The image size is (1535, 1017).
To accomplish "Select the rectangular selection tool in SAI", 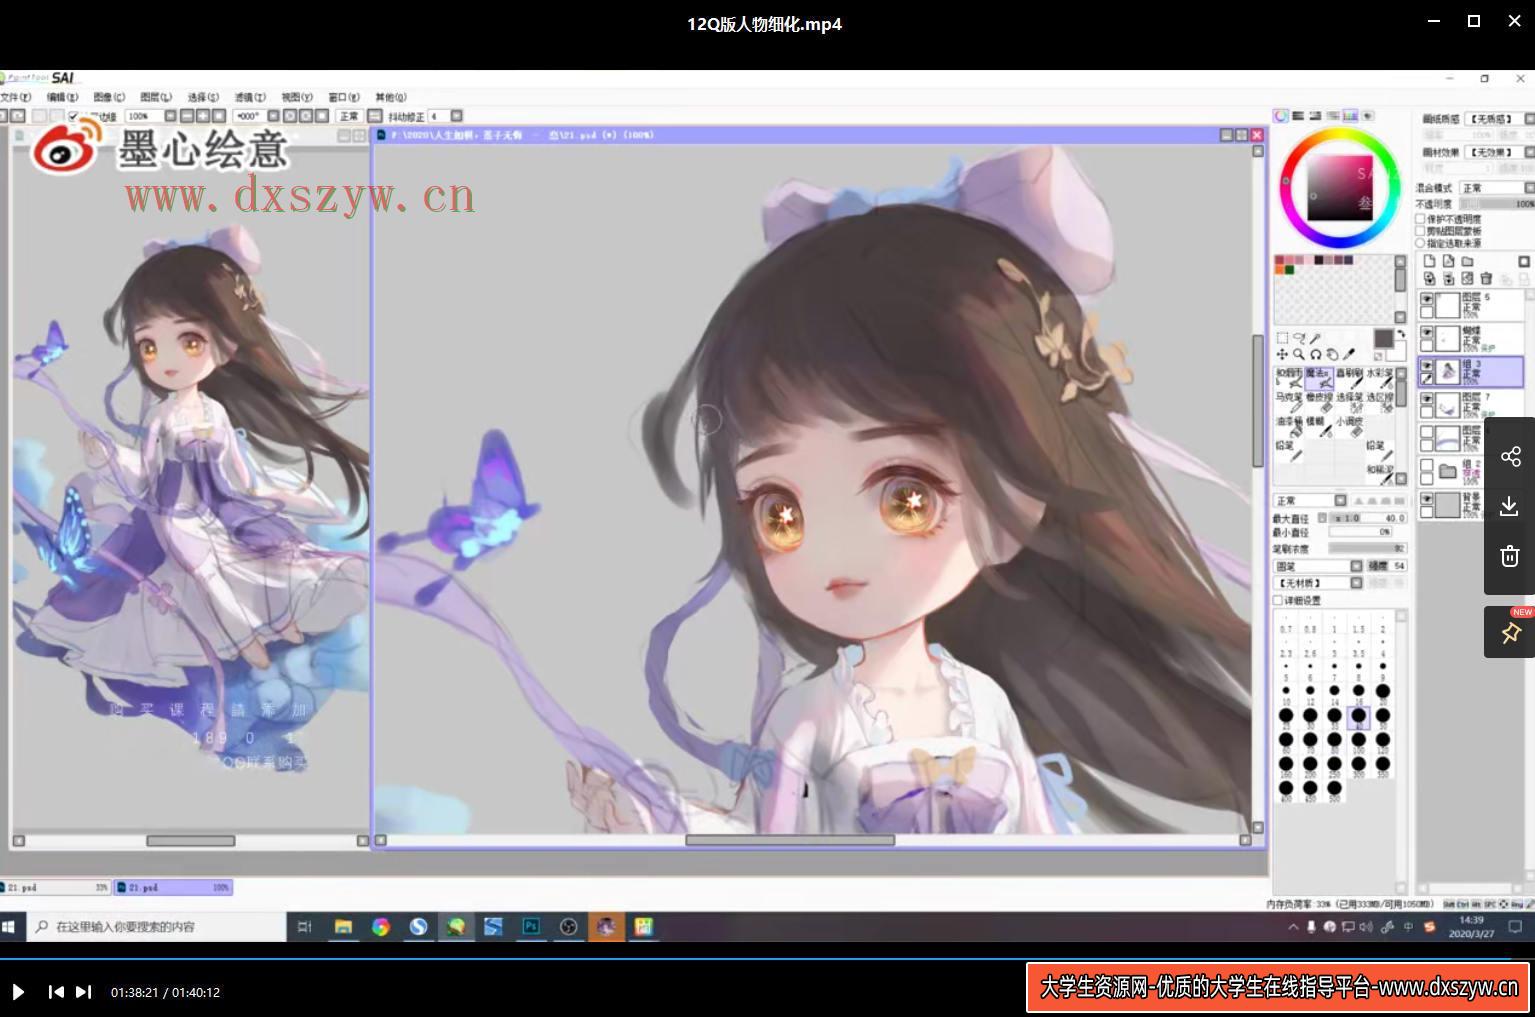I will click(x=1282, y=338).
